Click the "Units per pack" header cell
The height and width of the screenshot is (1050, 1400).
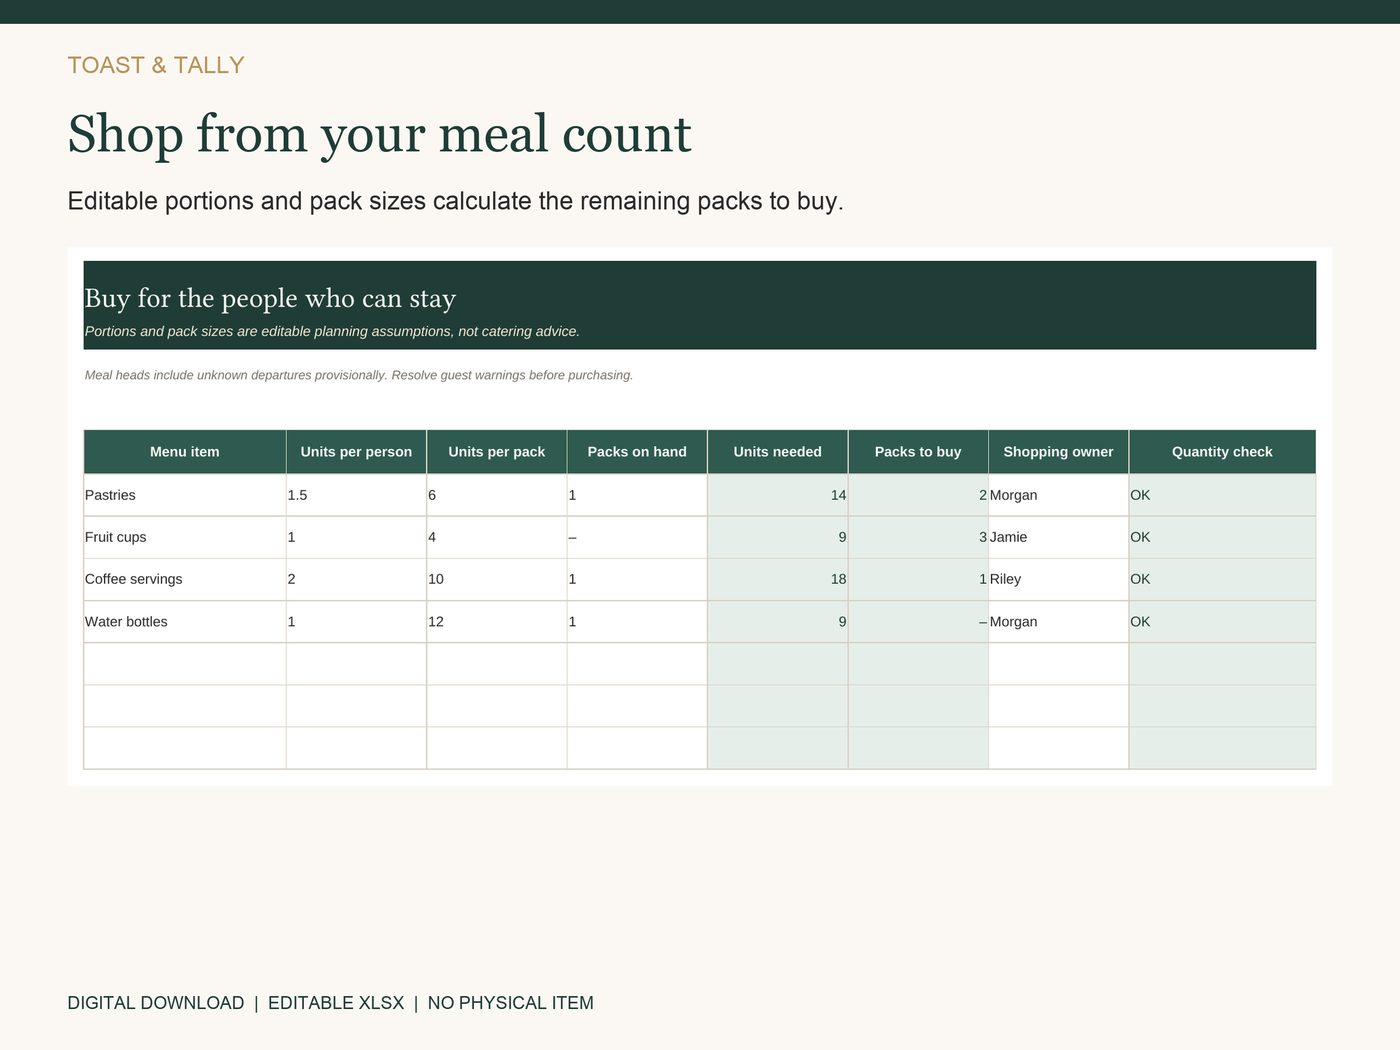(497, 452)
